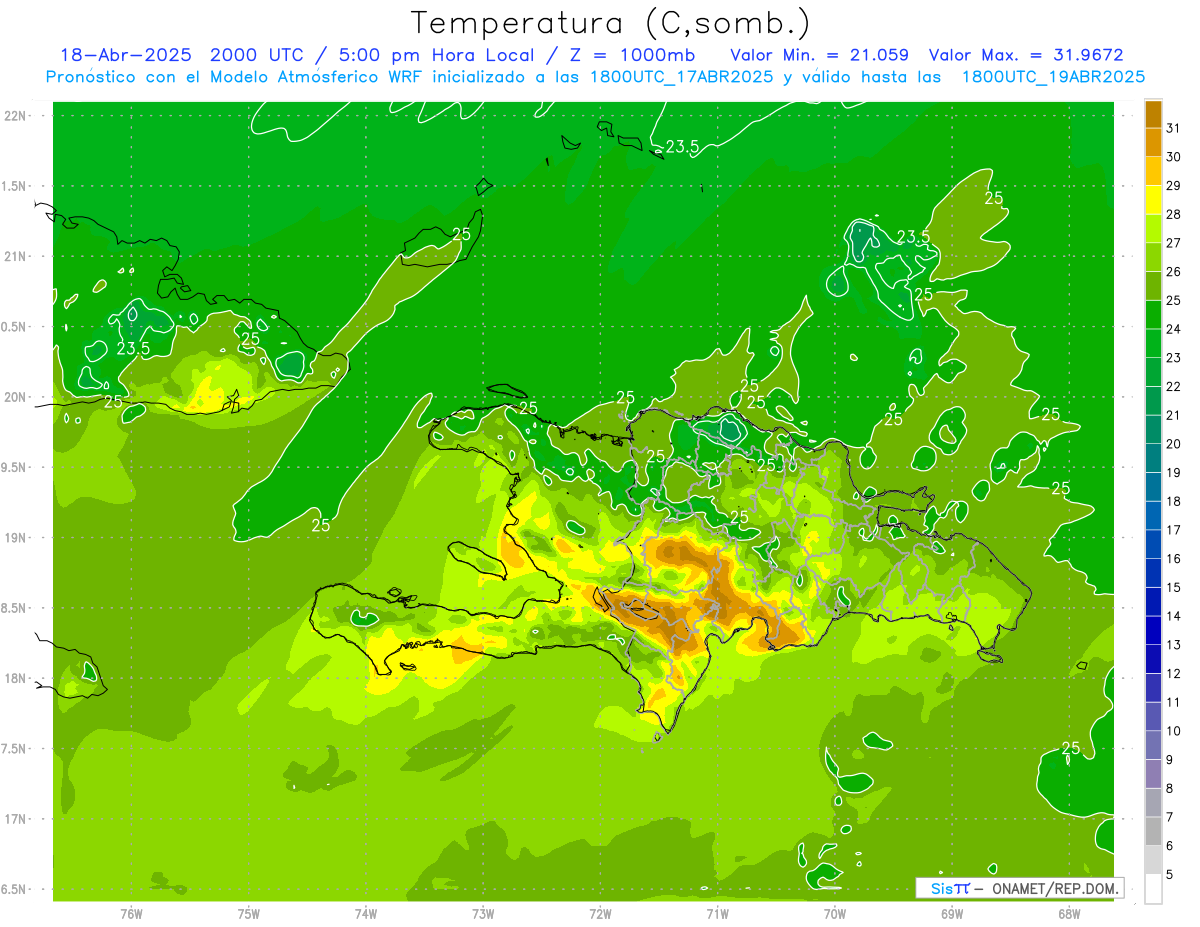Click the "73W" longitude axis label

tap(482, 913)
